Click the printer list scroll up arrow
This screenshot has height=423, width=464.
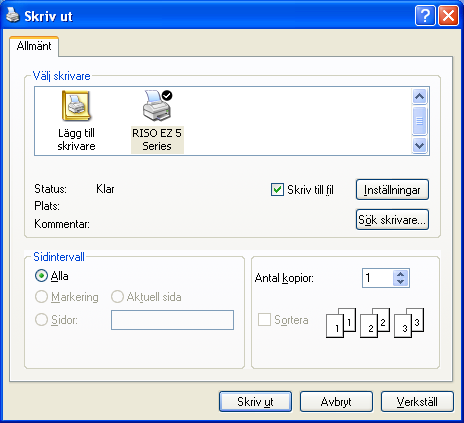point(420,97)
